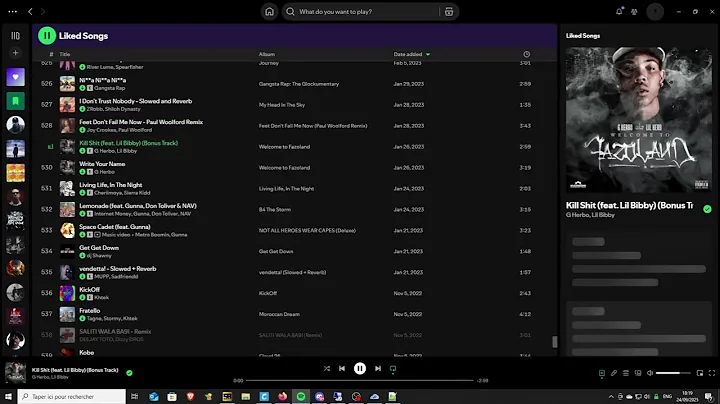Sort the list by the Title column
720x404 pixels.
tap(65, 54)
